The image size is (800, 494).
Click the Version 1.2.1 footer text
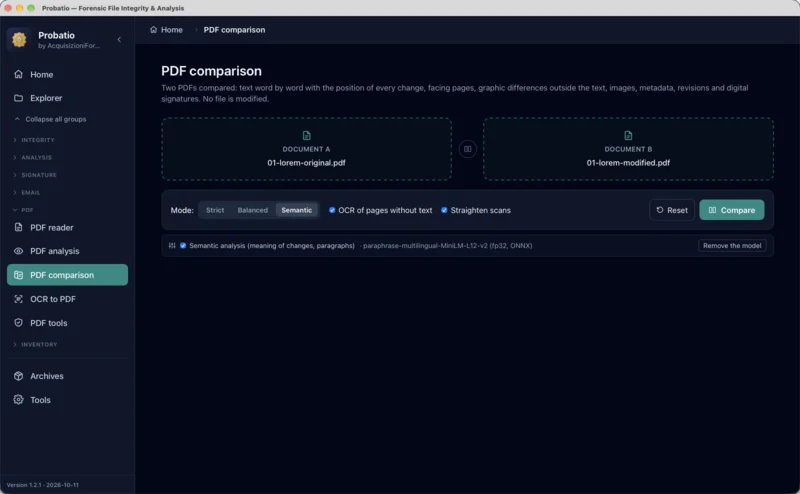click(43, 485)
